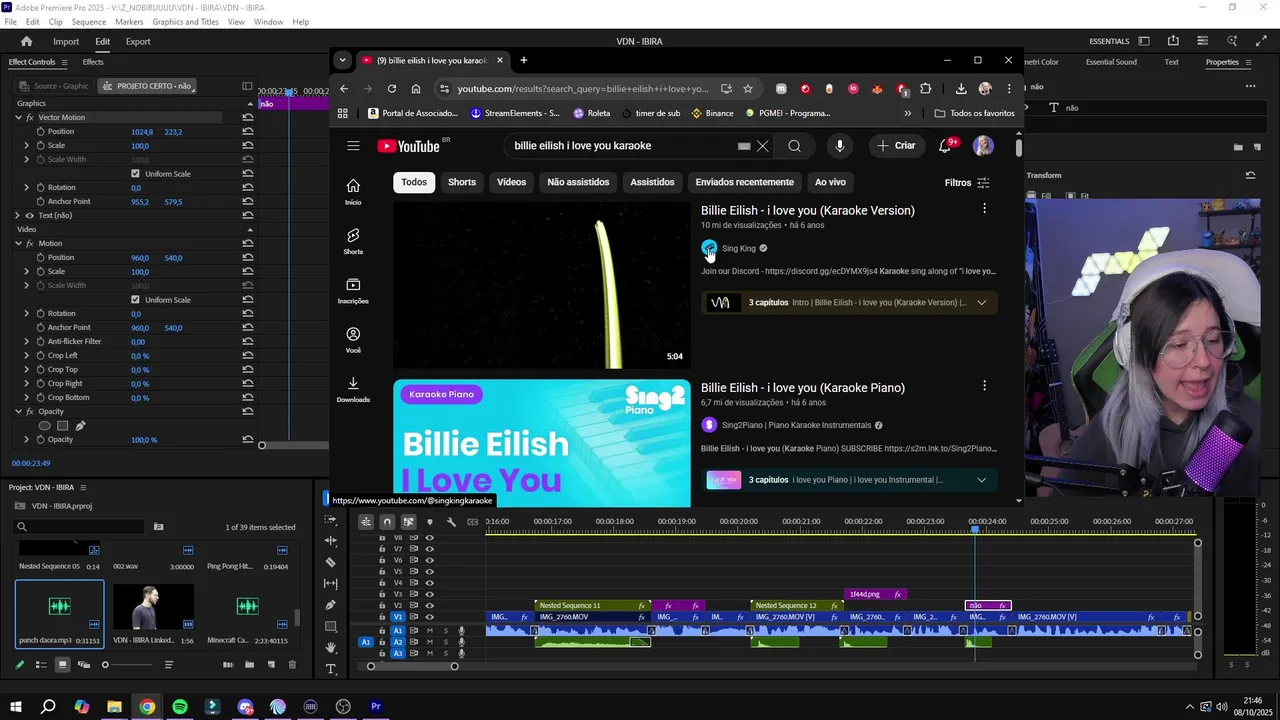Toggle insert sequences as nests icon
The width and height of the screenshot is (1280, 720).
tap(366, 522)
